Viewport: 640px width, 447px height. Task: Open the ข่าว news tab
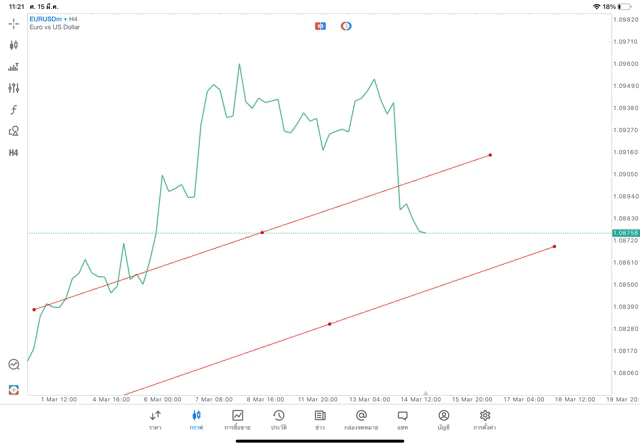click(320, 420)
